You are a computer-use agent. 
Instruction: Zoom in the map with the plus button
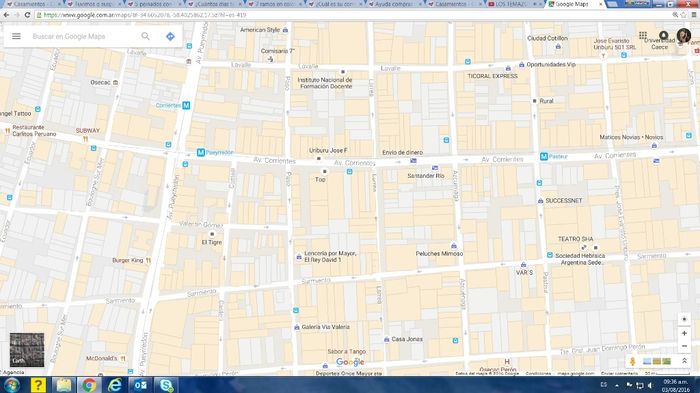click(x=684, y=333)
